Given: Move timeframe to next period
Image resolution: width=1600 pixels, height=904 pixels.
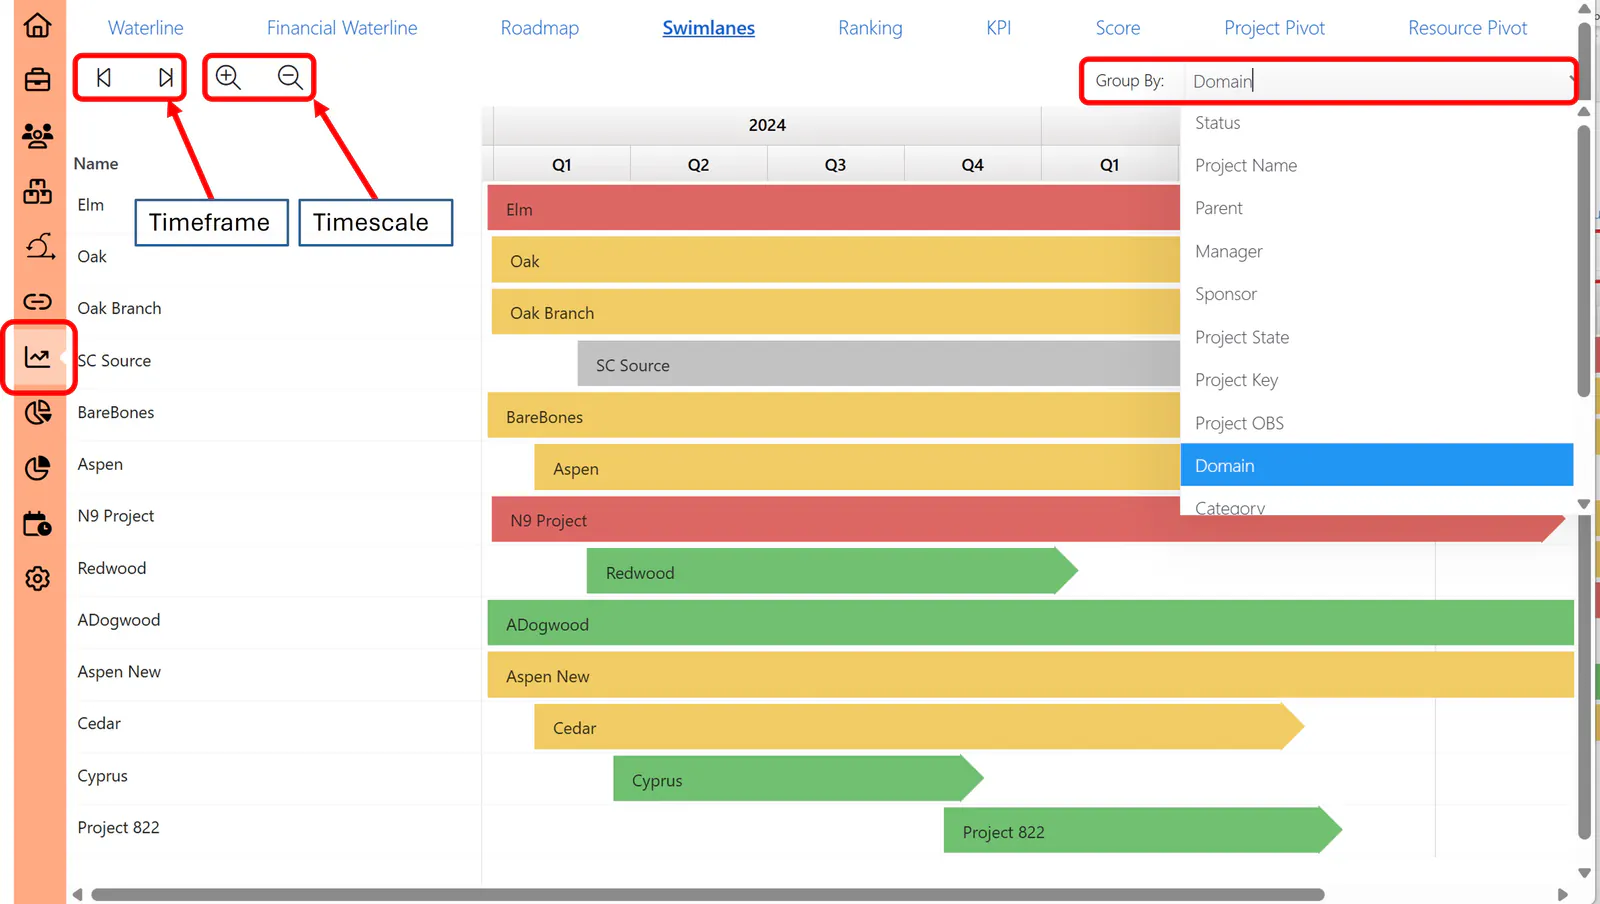Looking at the screenshot, I should [165, 77].
